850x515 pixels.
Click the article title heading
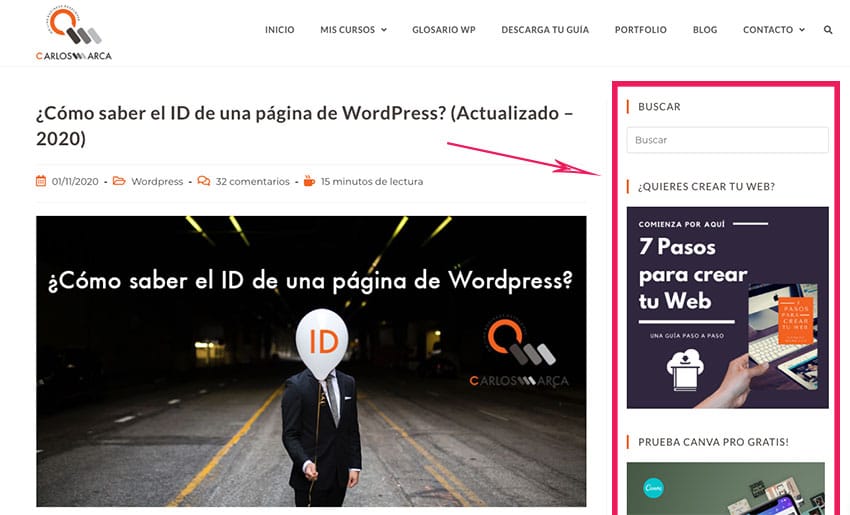[x=305, y=126]
